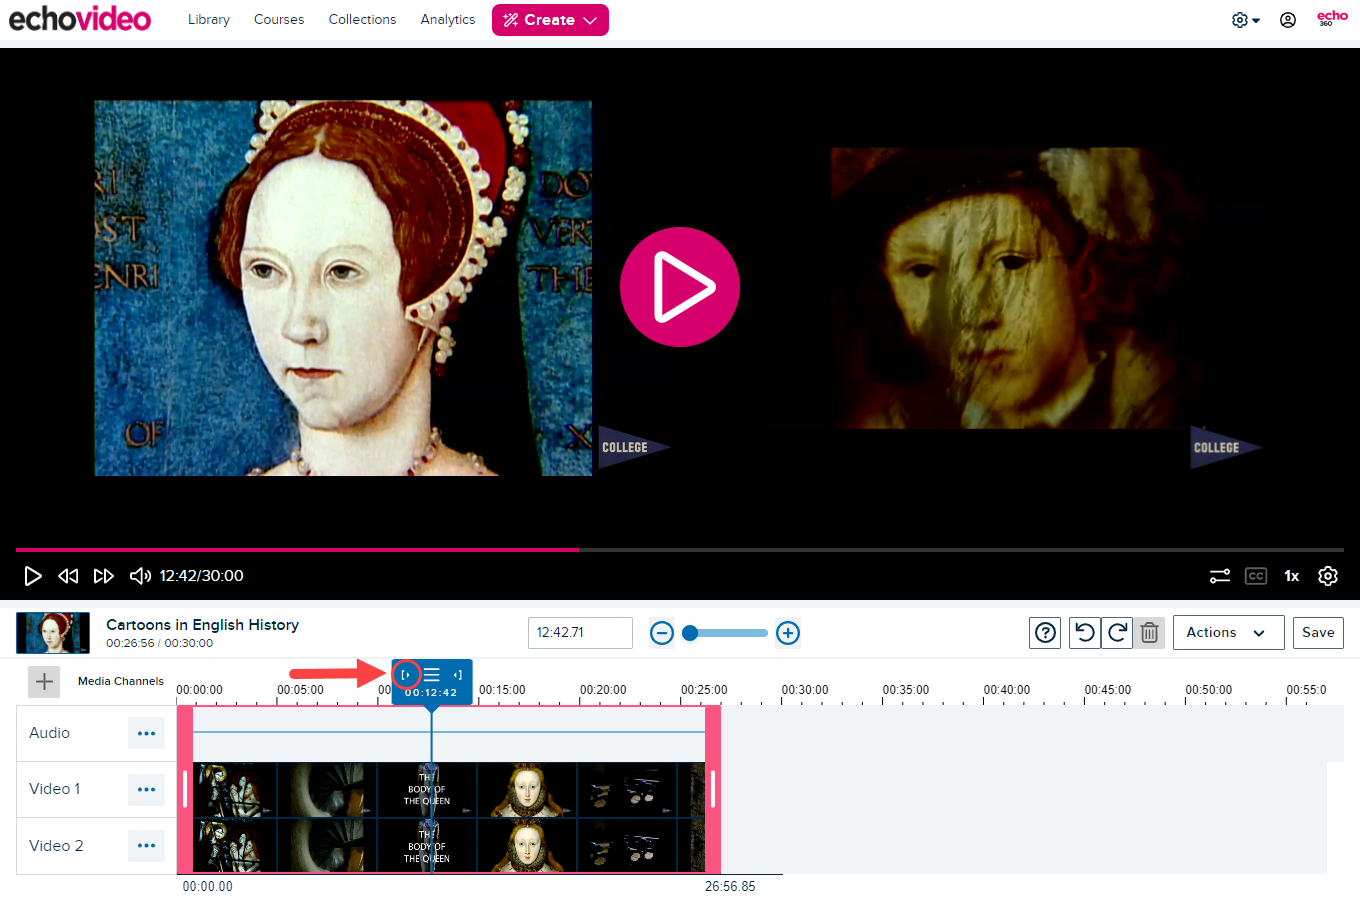Redo the last edit
This screenshot has width=1360, height=921.
[x=1117, y=633]
